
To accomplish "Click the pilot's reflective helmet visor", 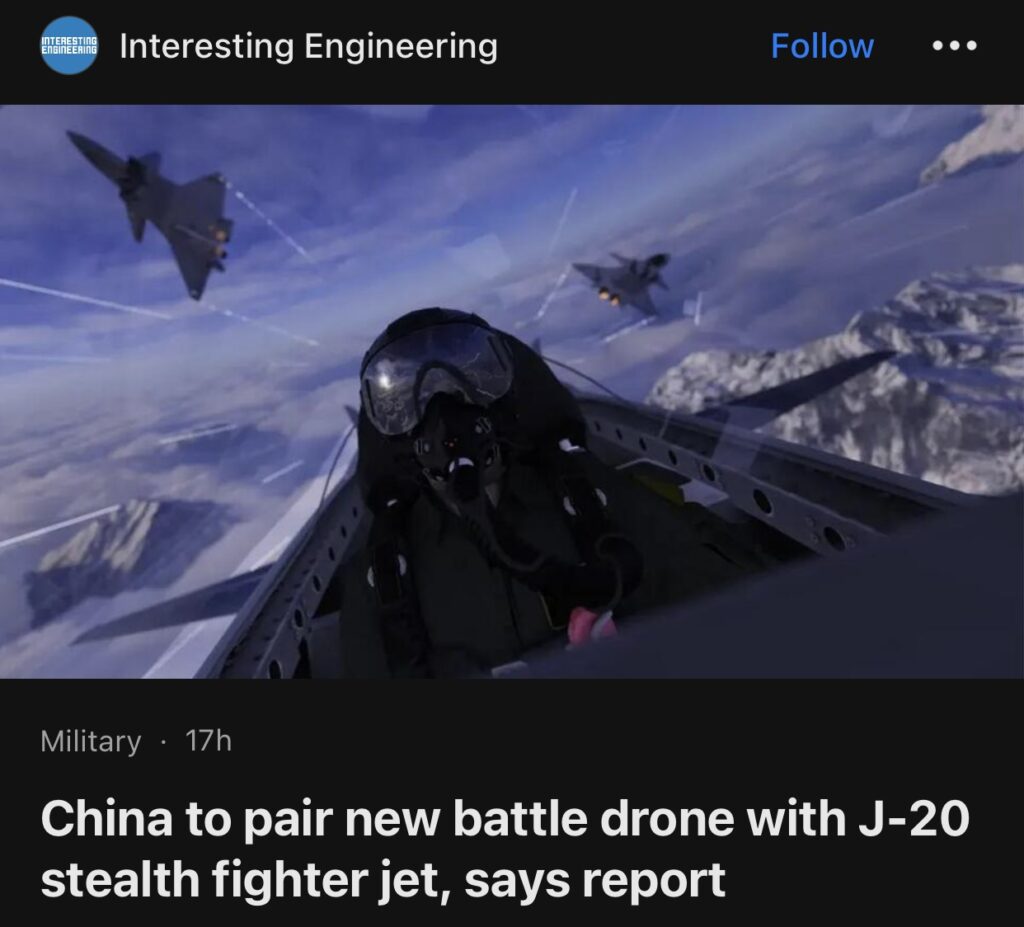I will (436, 378).
